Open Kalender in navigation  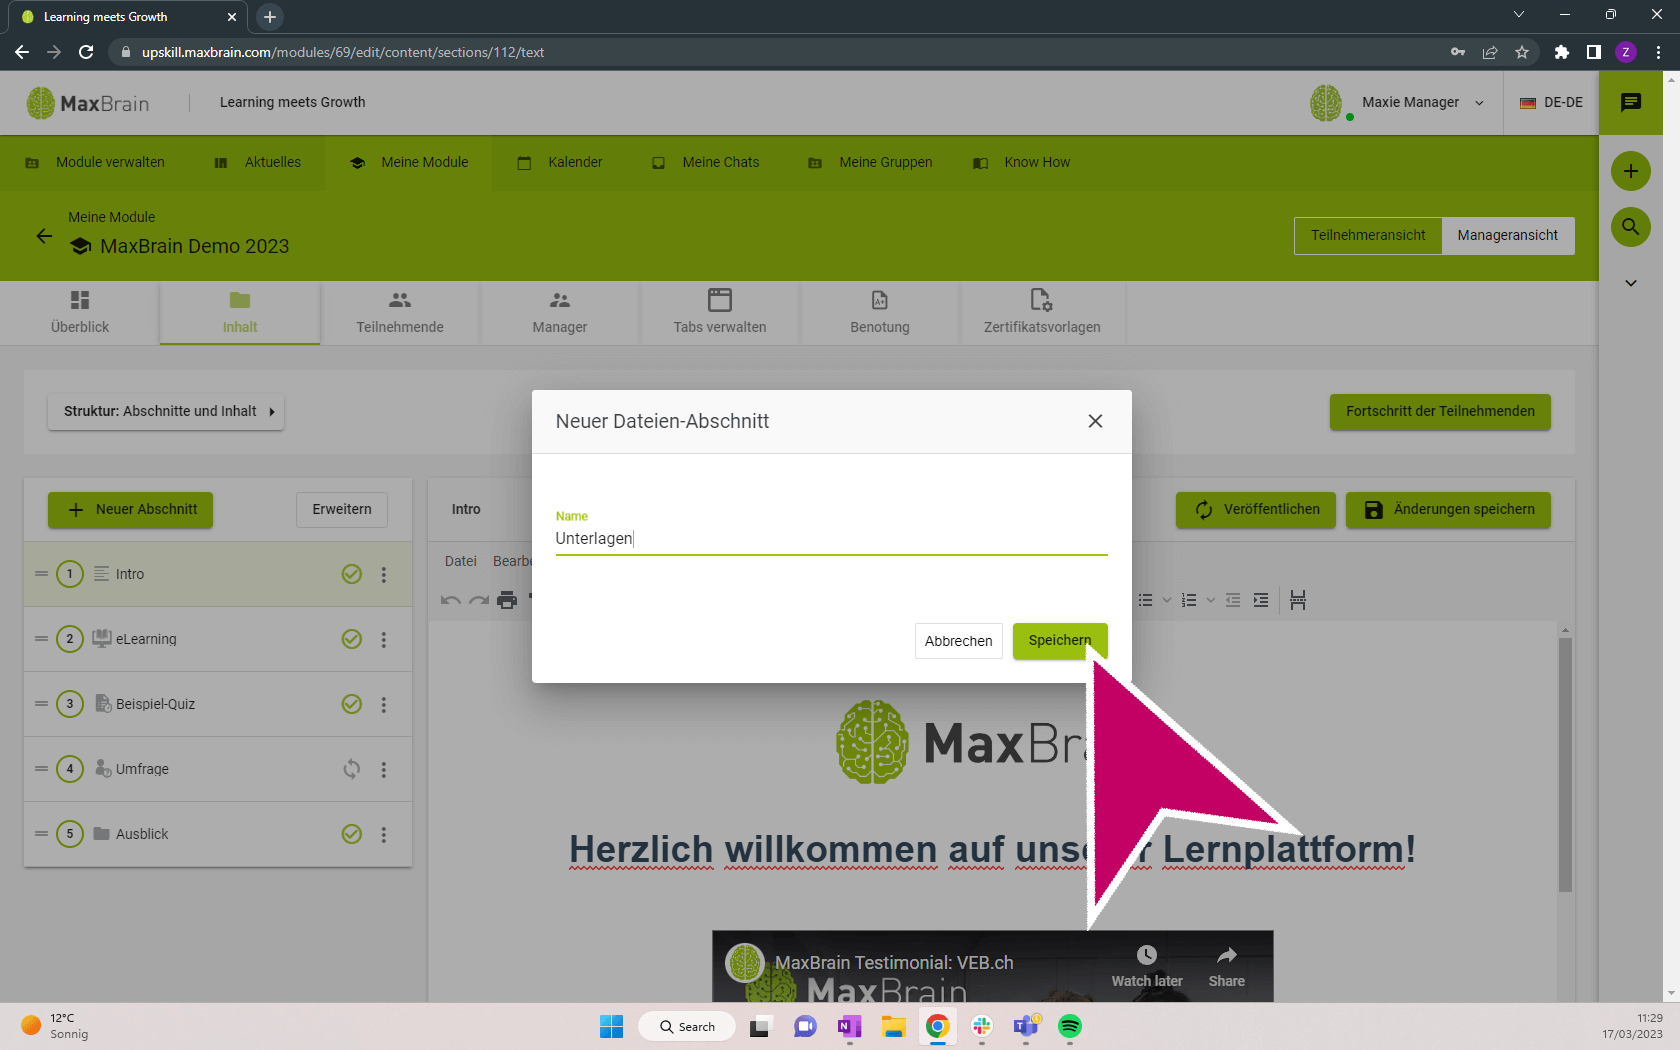pyautogui.click(x=560, y=162)
